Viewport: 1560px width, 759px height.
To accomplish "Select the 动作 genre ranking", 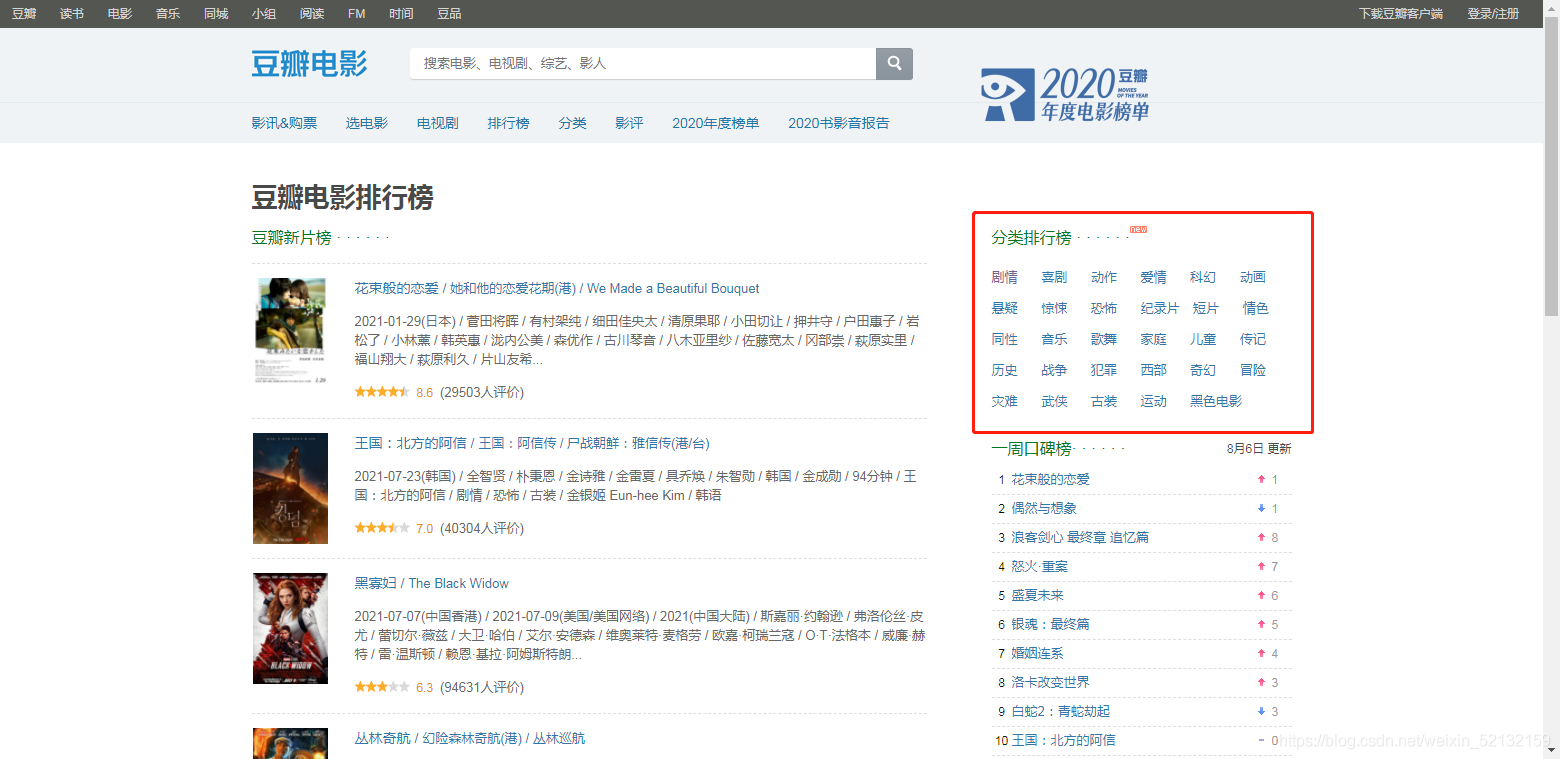I will pos(1104,277).
